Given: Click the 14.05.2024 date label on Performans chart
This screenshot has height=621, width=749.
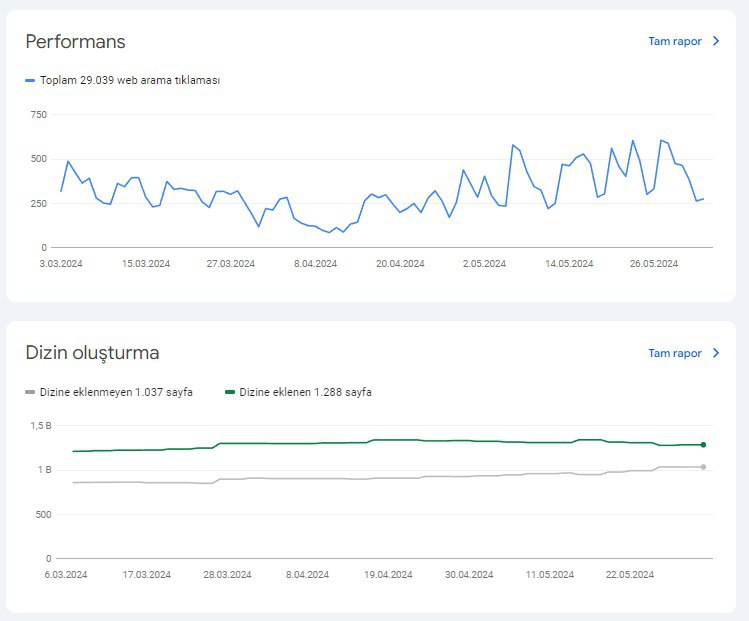Looking at the screenshot, I should 569,264.
